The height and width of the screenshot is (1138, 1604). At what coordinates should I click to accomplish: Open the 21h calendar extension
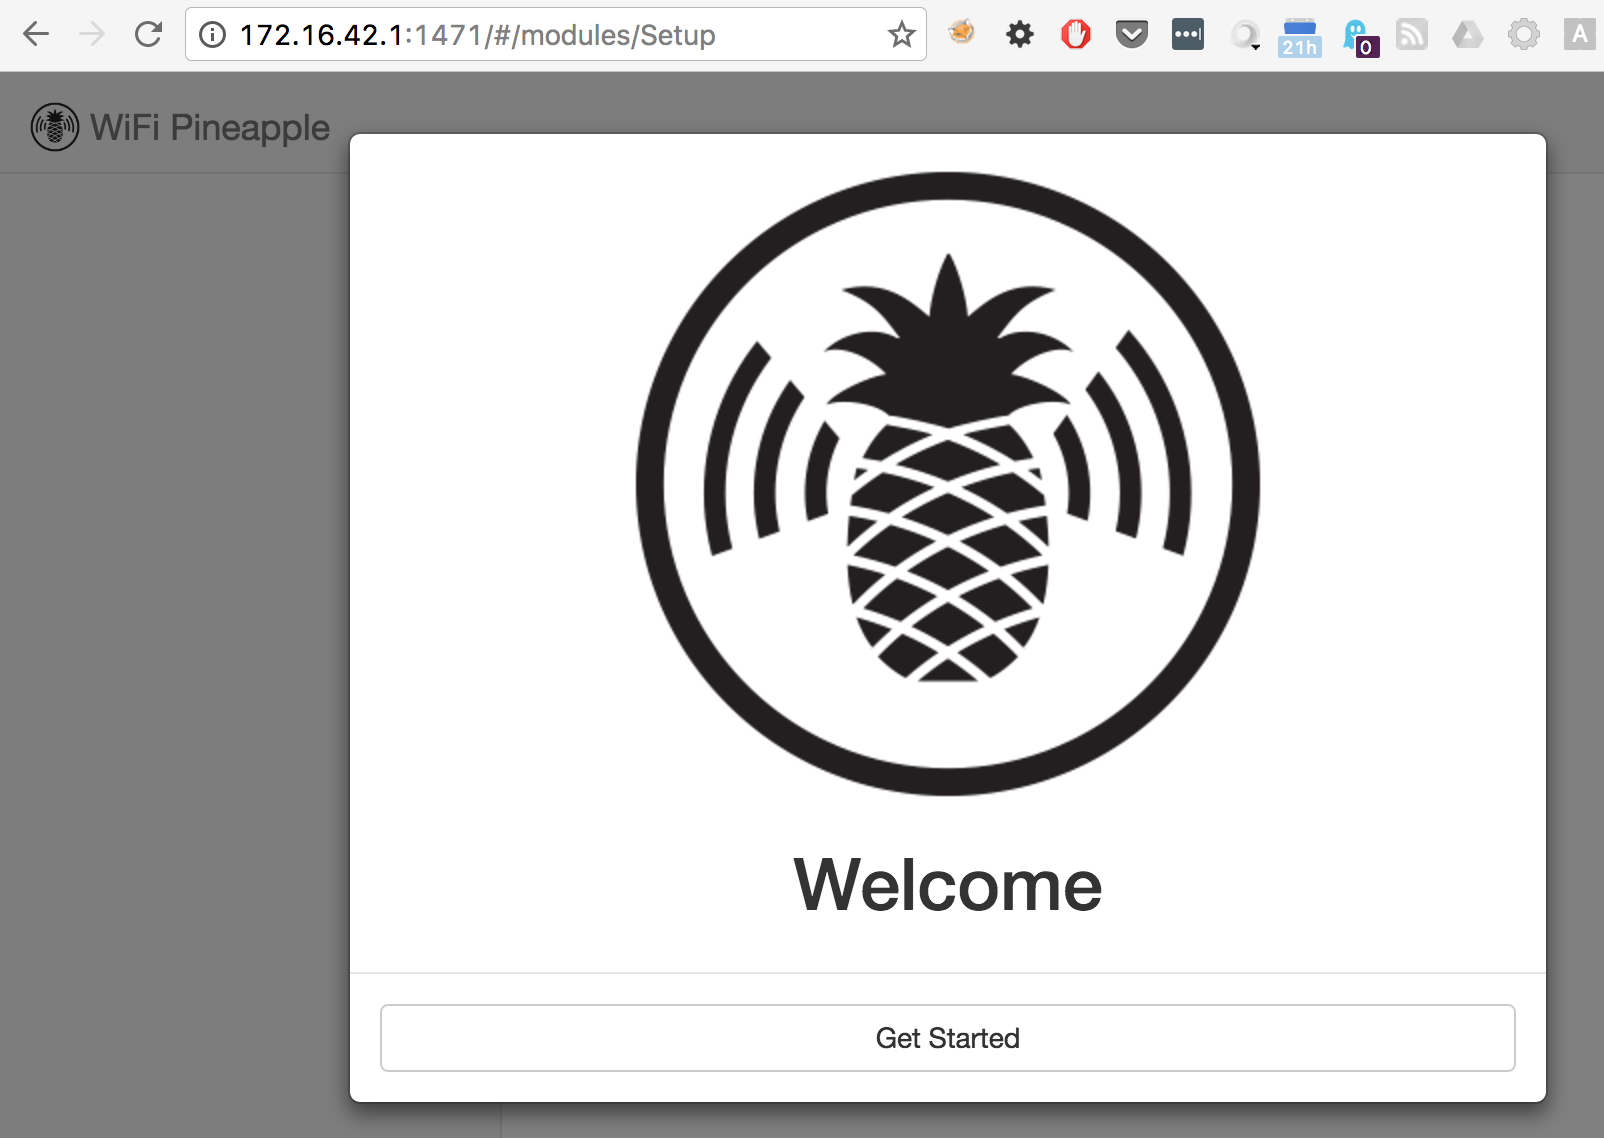tap(1300, 38)
